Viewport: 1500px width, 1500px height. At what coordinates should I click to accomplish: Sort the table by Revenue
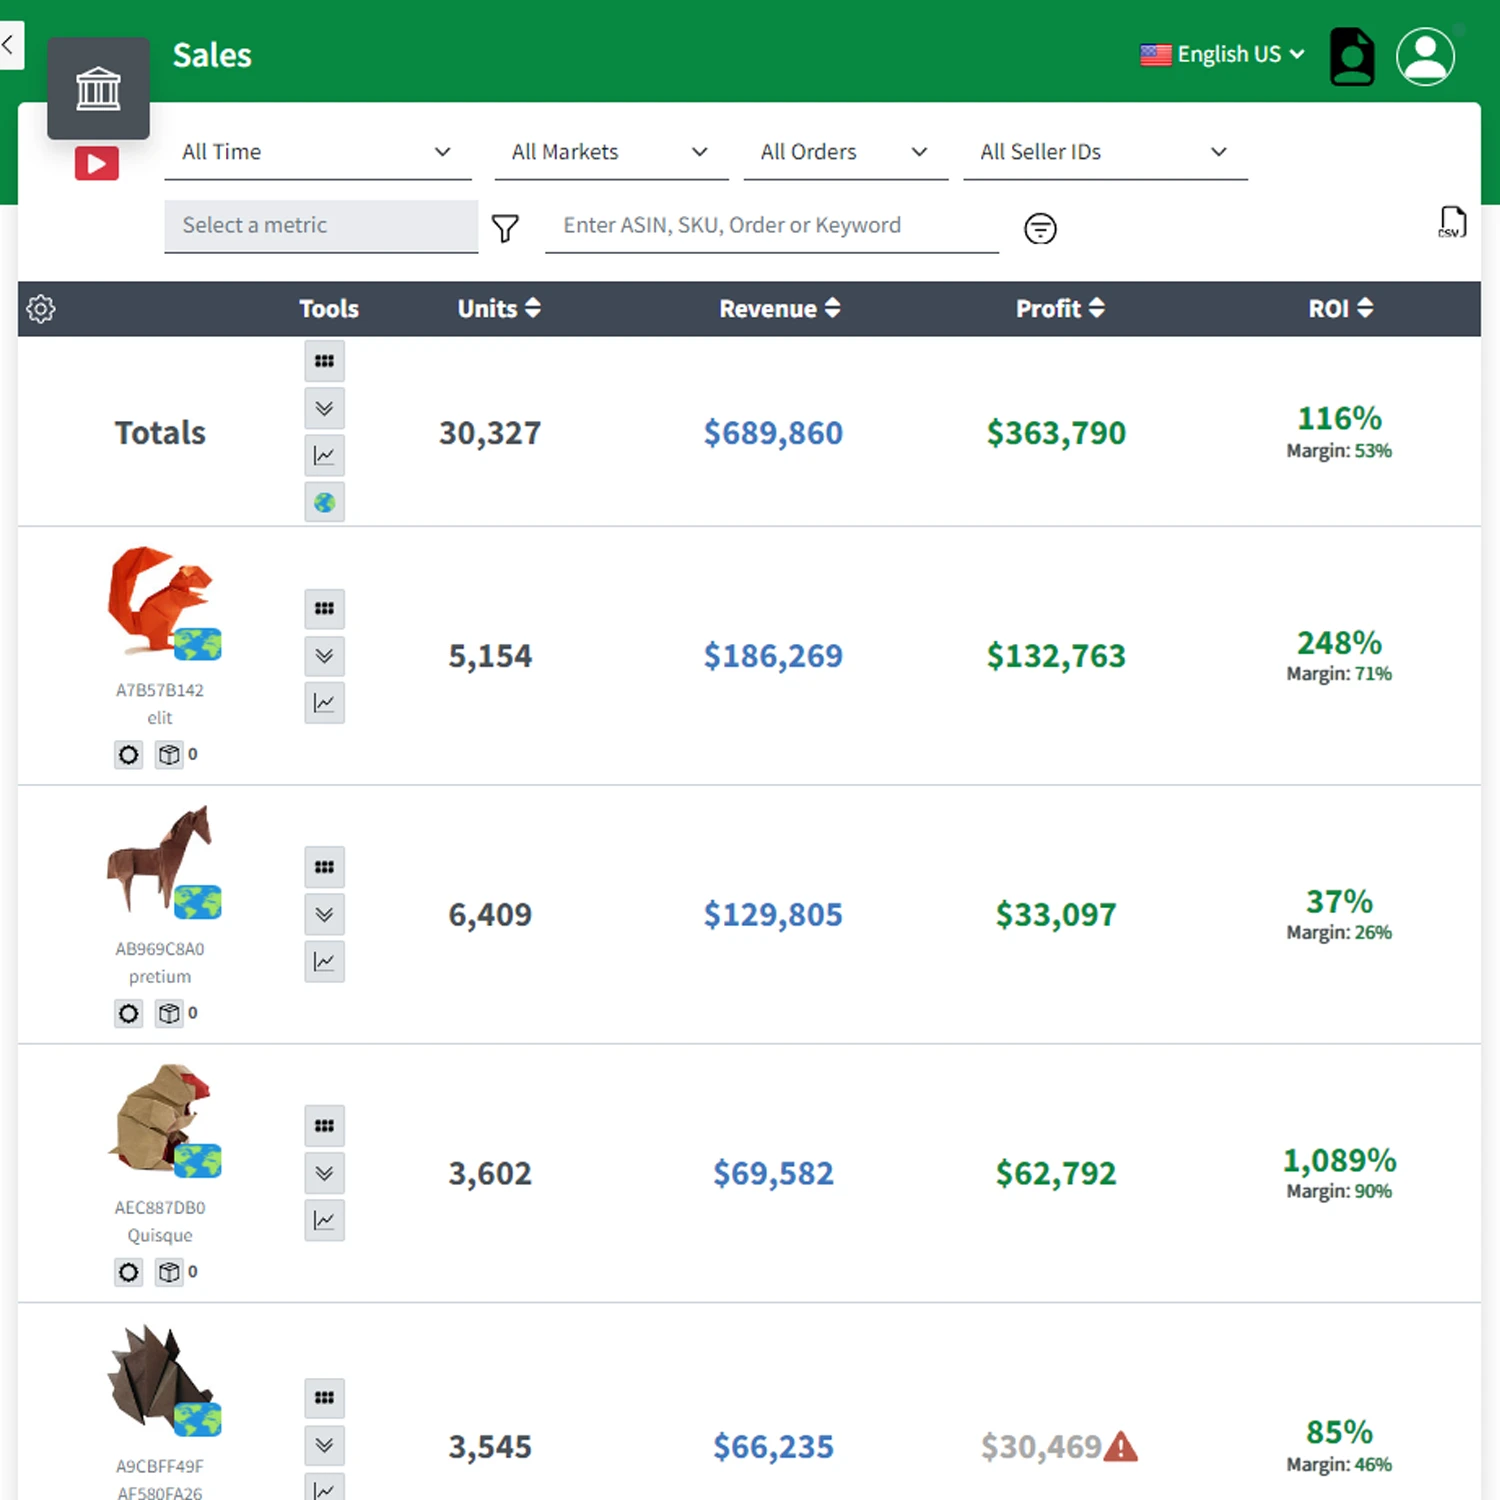pos(779,309)
